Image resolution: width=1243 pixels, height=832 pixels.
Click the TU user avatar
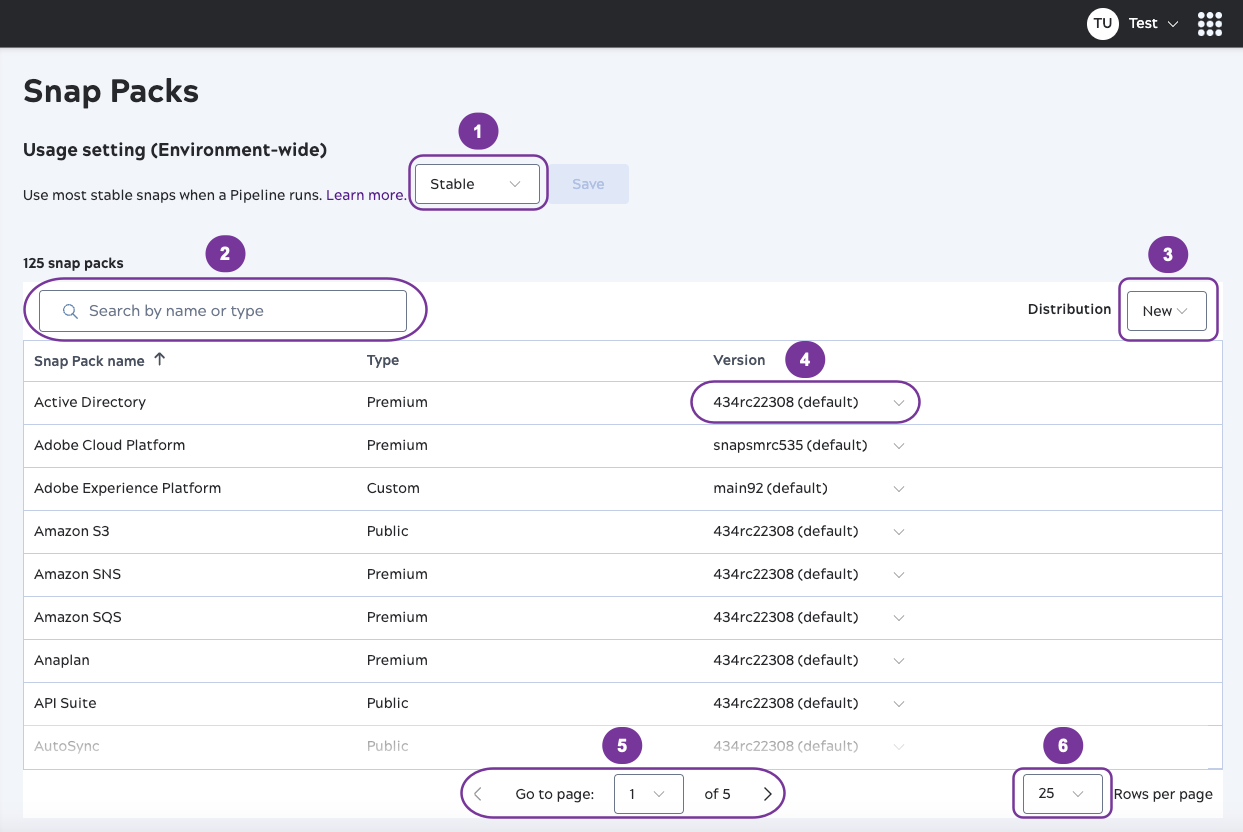point(1102,23)
